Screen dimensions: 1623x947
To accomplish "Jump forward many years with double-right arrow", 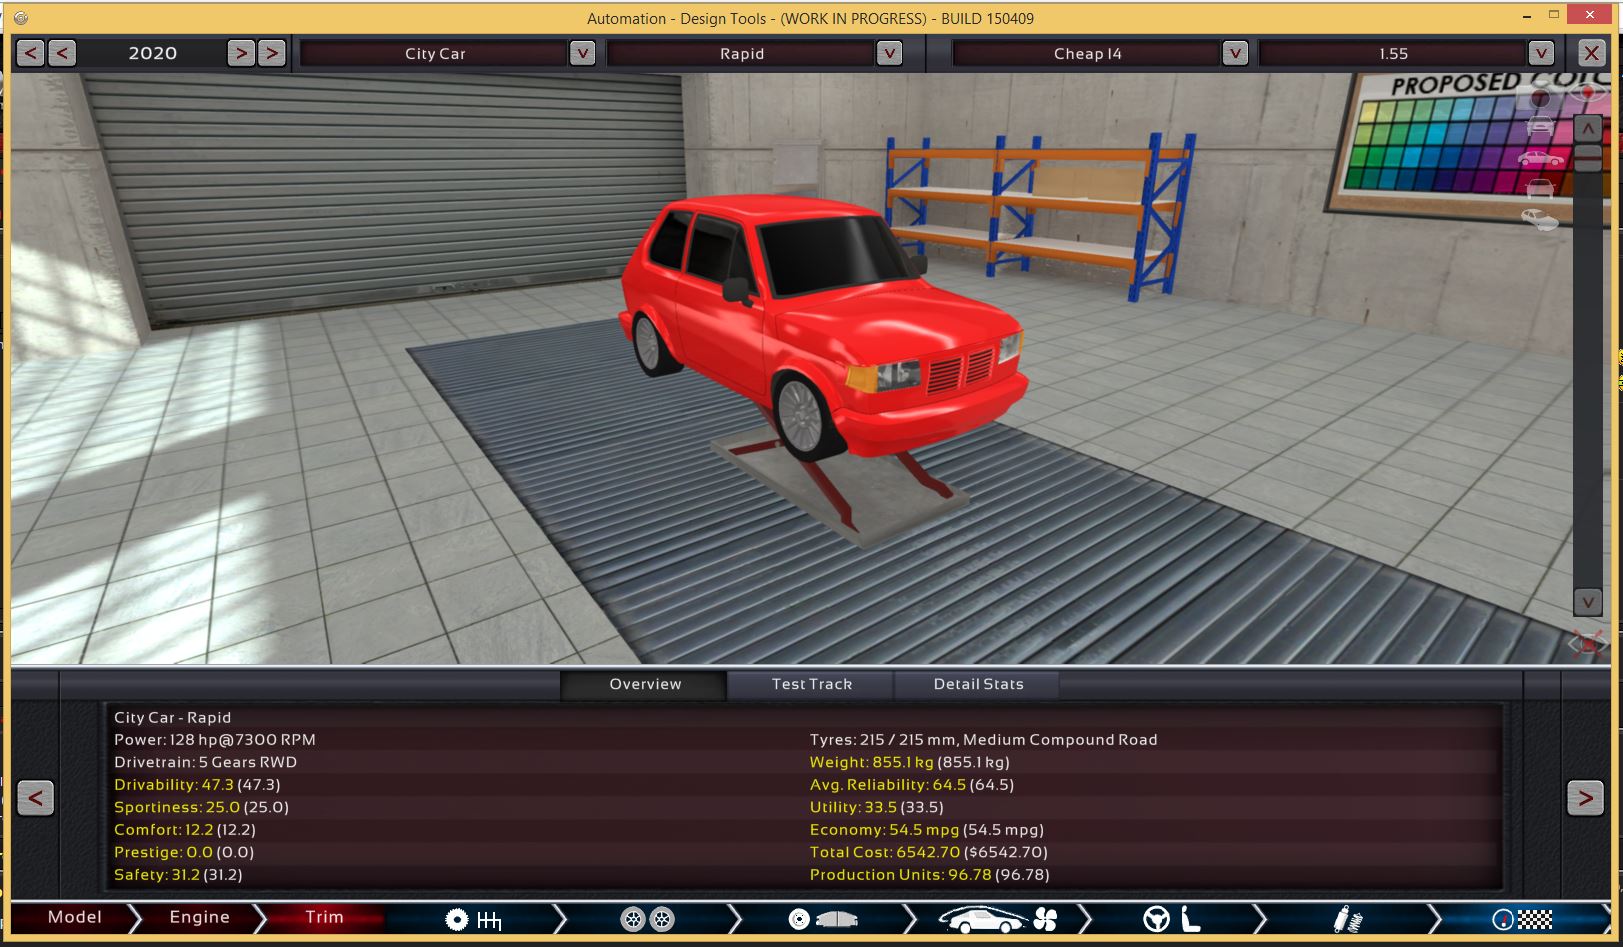I will pyautogui.click(x=271, y=53).
